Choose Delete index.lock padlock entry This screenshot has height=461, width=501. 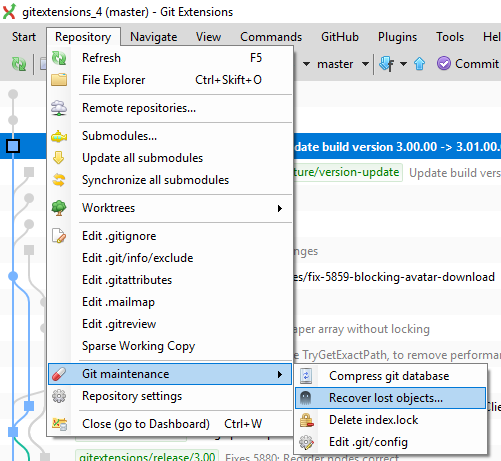click(x=390, y=420)
